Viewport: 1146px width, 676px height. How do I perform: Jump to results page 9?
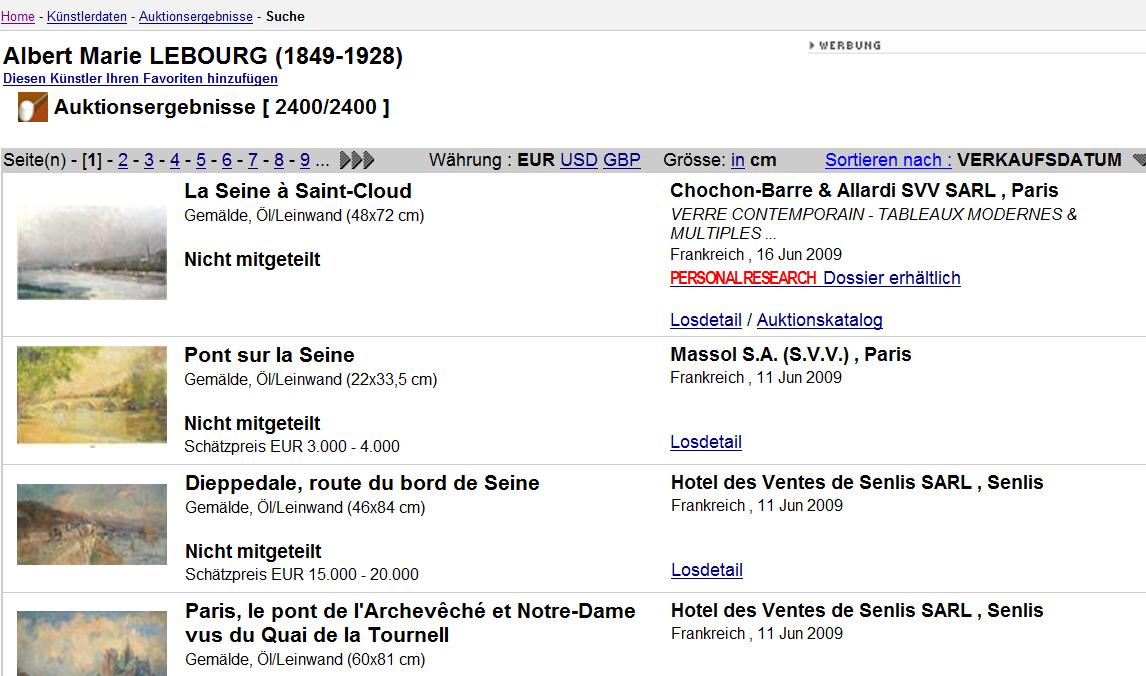[x=305, y=160]
